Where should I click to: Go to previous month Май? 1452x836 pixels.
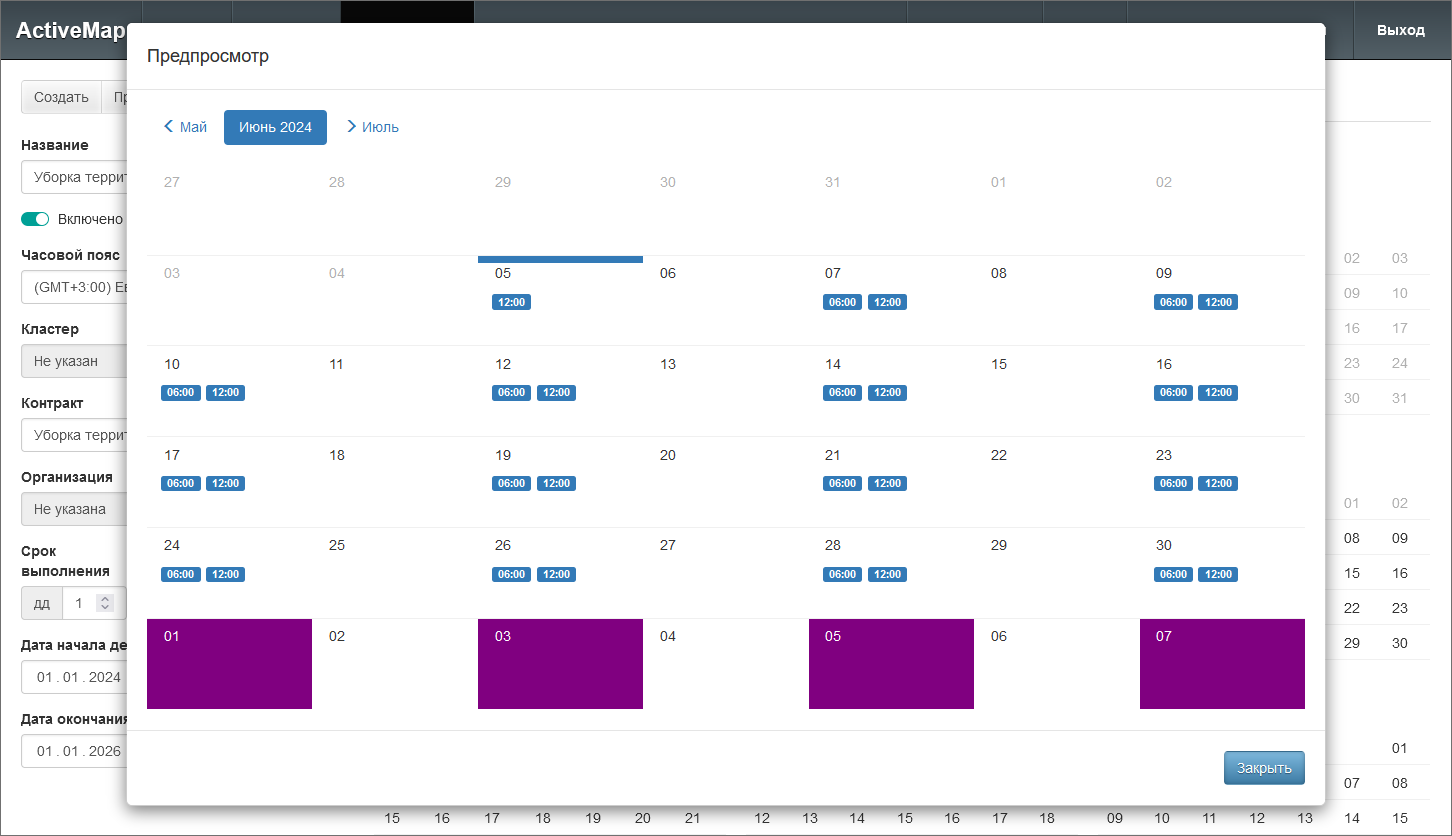coord(186,127)
